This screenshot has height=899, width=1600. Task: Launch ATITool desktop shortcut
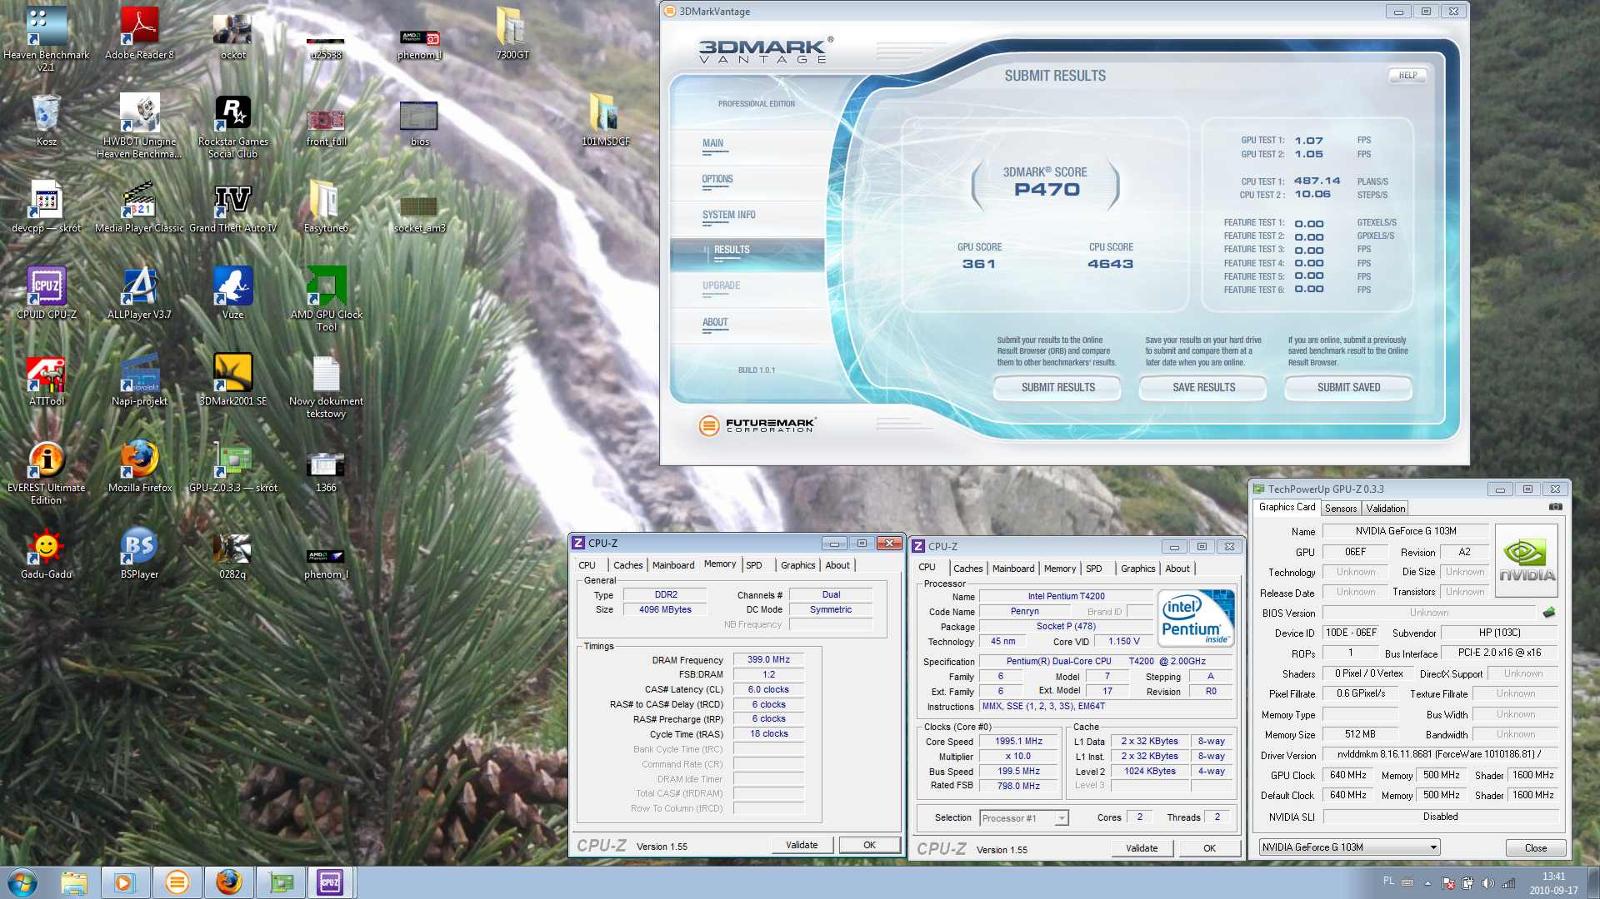click(46, 380)
